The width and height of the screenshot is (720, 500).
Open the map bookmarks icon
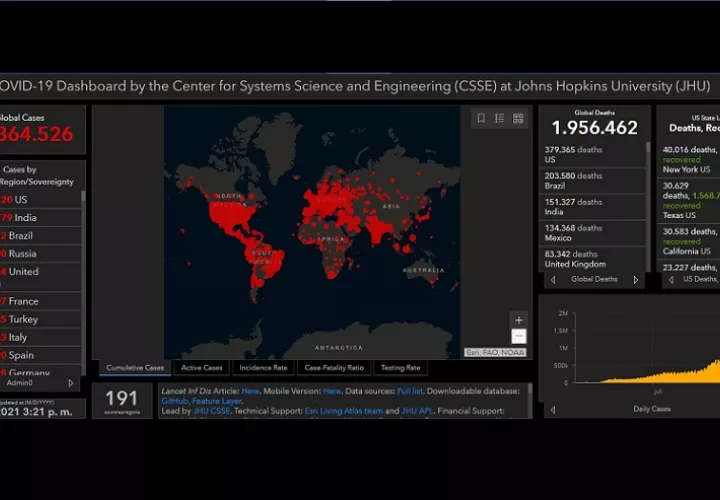(x=481, y=118)
